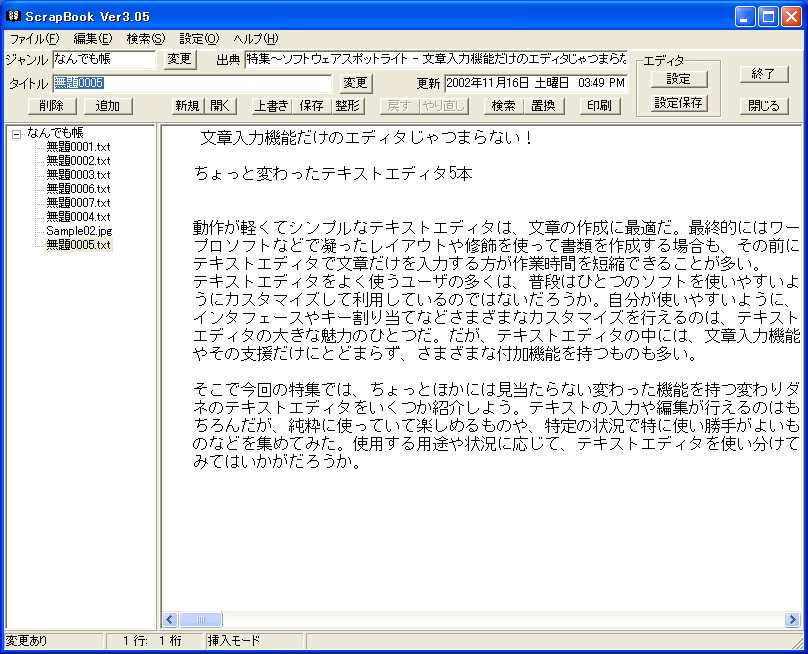The image size is (808, 654).
Task: Click the 上書き button
Action: pyautogui.click(x=272, y=106)
